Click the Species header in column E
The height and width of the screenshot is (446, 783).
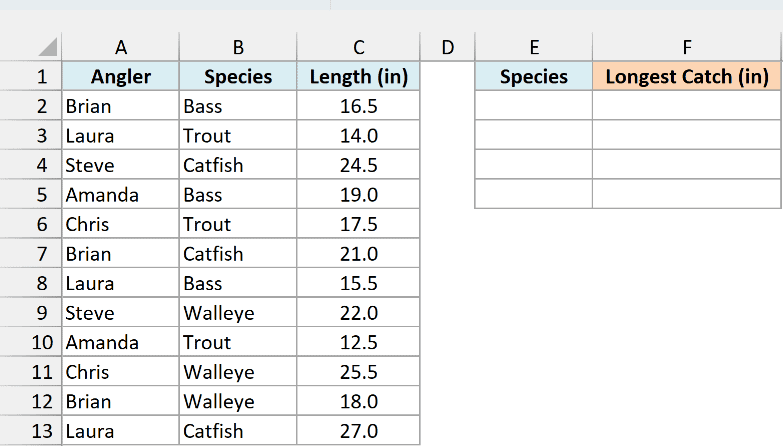pos(534,76)
